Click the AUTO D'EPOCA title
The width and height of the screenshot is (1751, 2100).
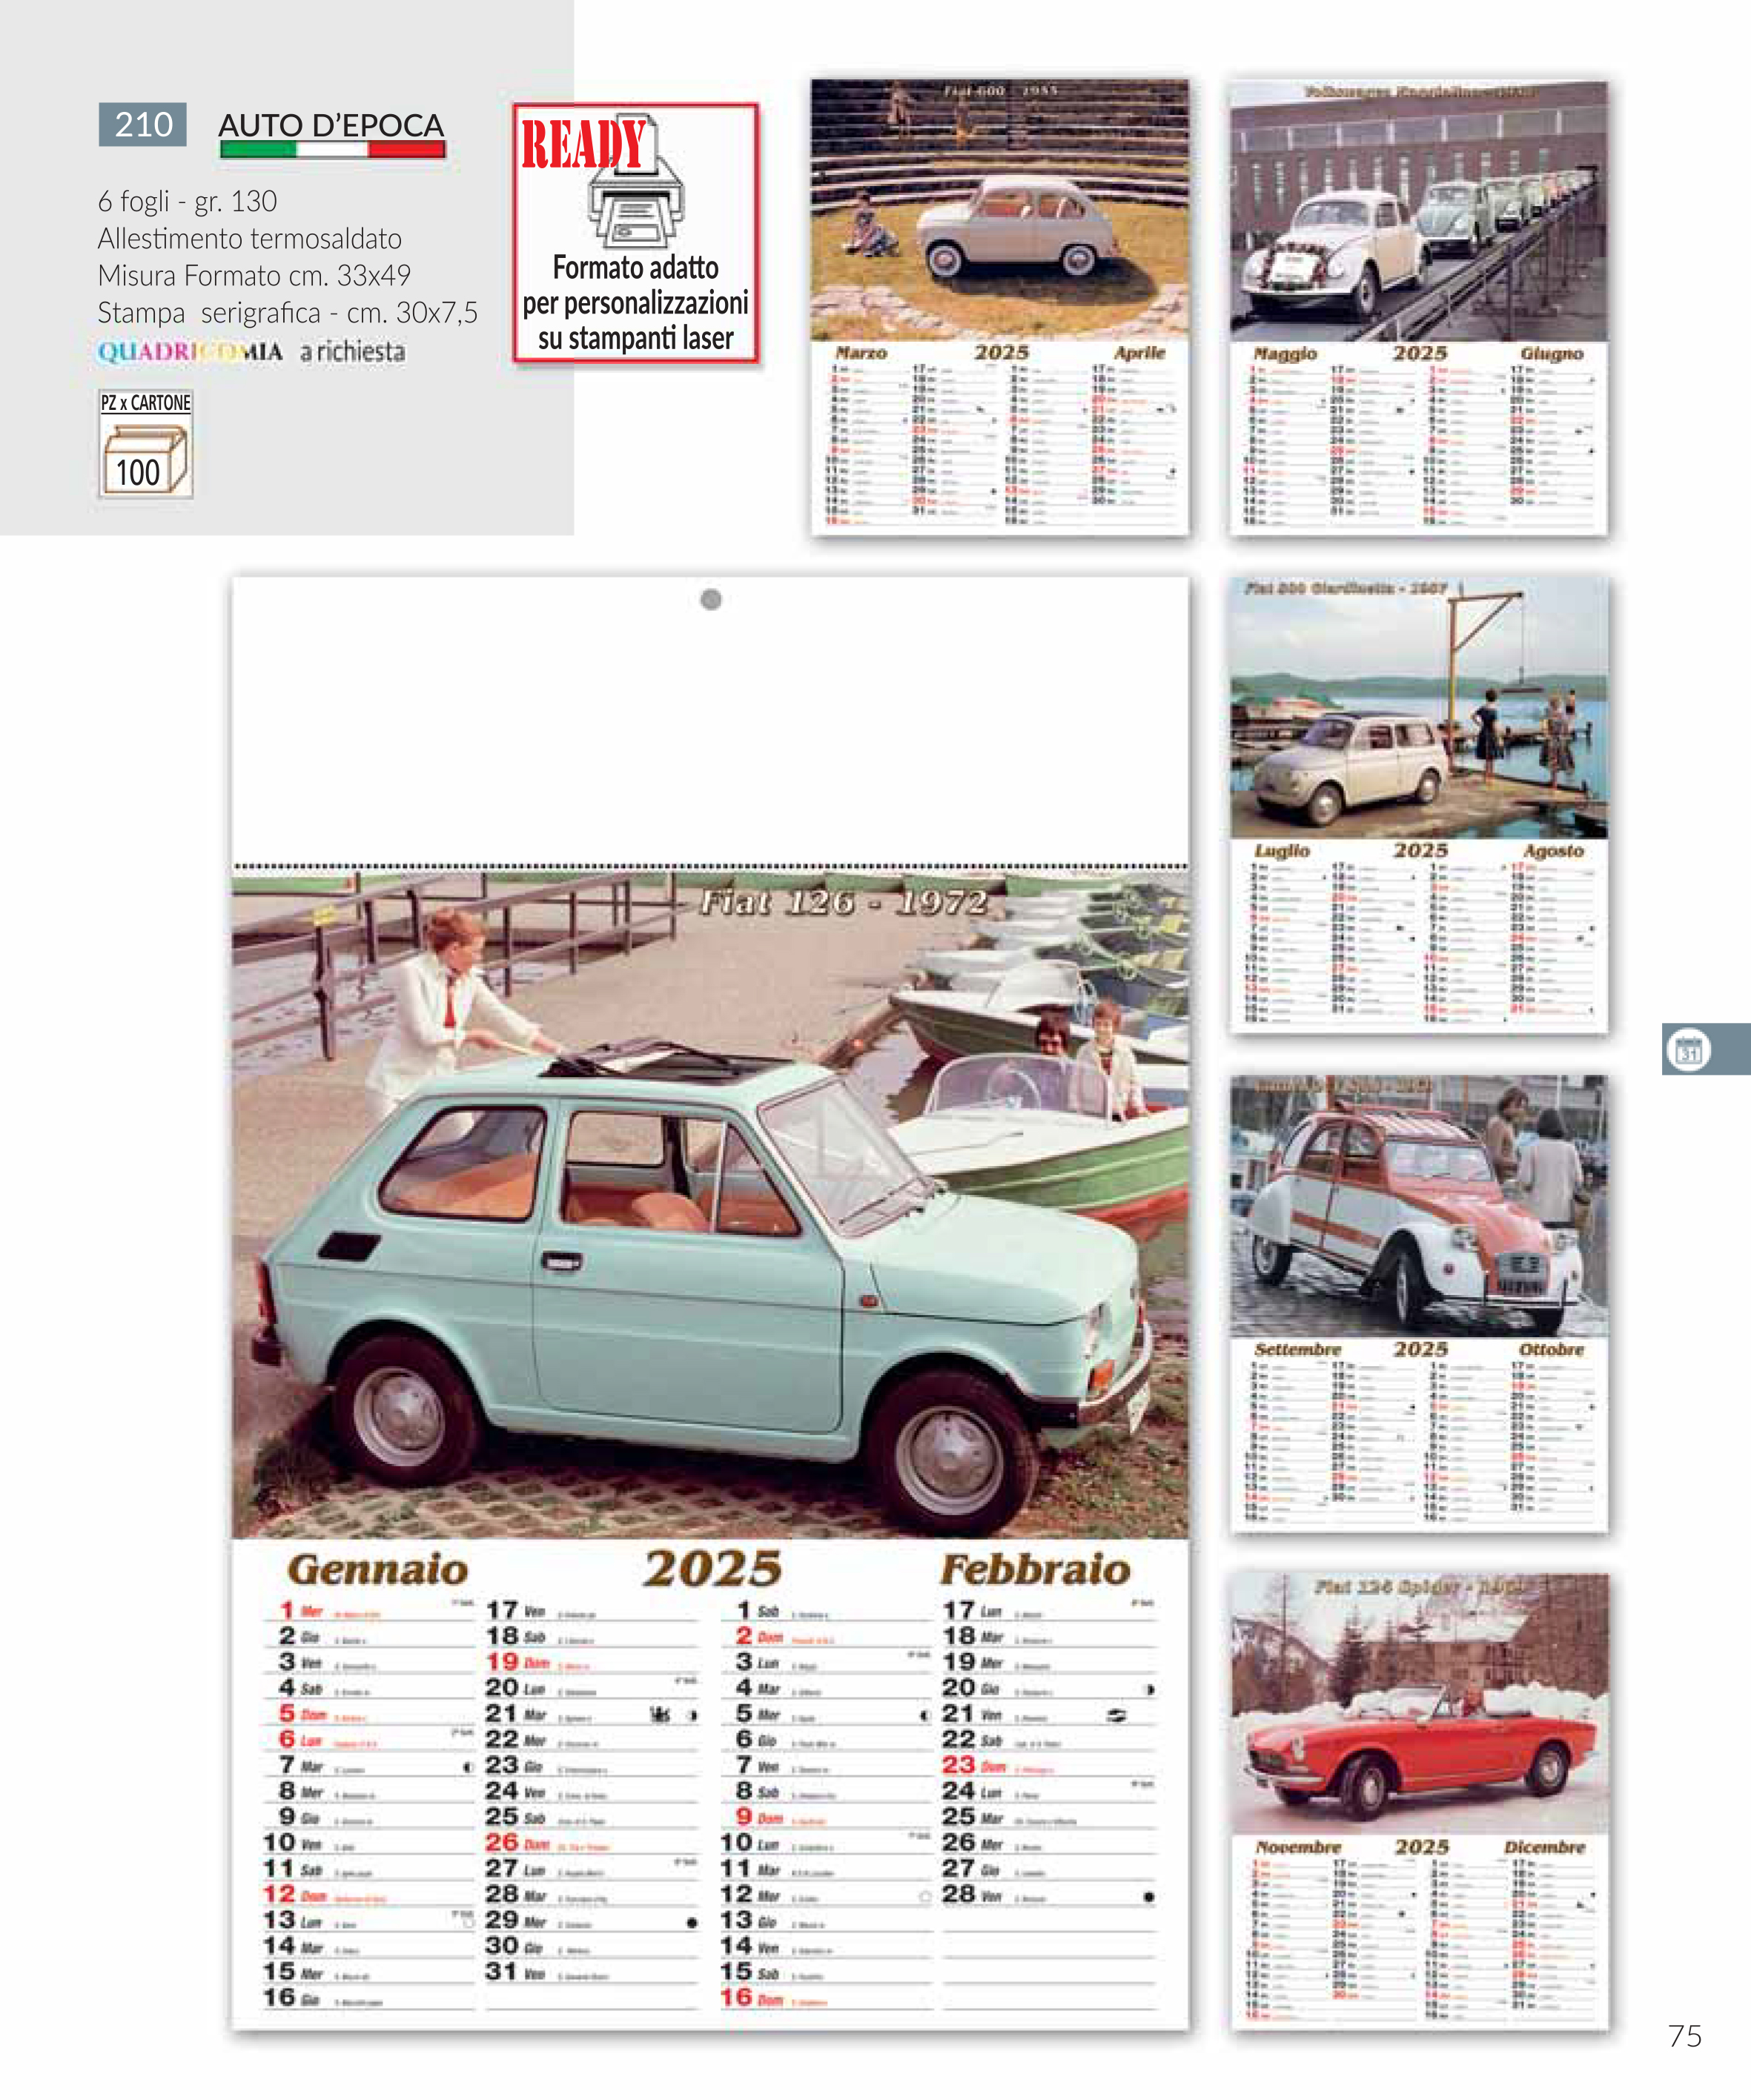coord(331,125)
